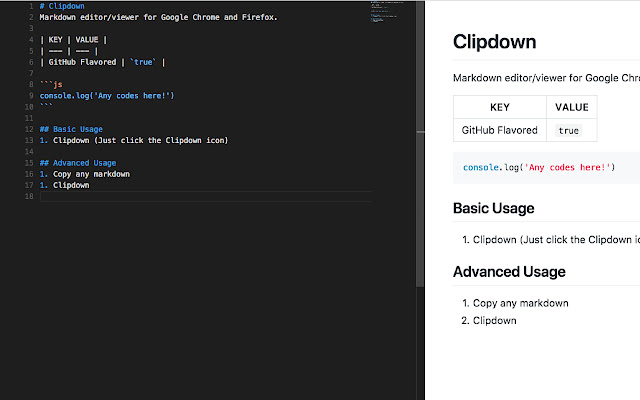This screenshot has height=400, width=640.
Task: Click the 'true' code cell in preview
Action: [x=569, y=131]
